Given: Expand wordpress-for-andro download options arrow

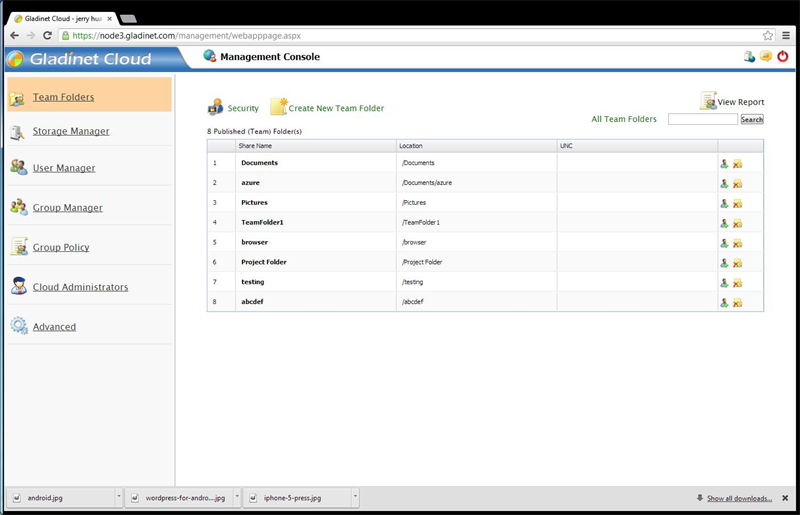Looking at the screenshot, I should point(237,497).
